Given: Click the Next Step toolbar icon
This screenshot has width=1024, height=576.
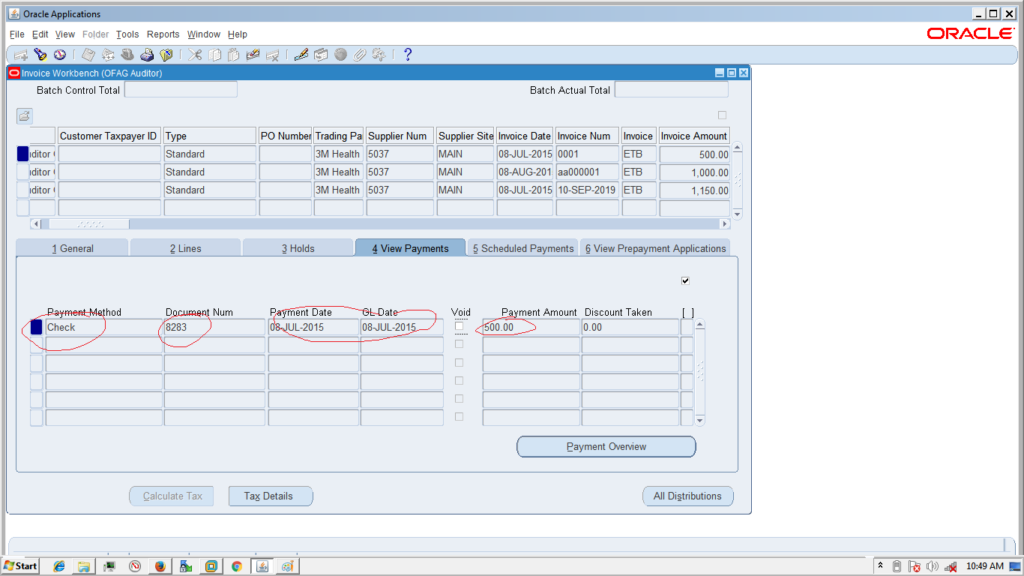Looking at the screenshot, I should pos(108,55).
